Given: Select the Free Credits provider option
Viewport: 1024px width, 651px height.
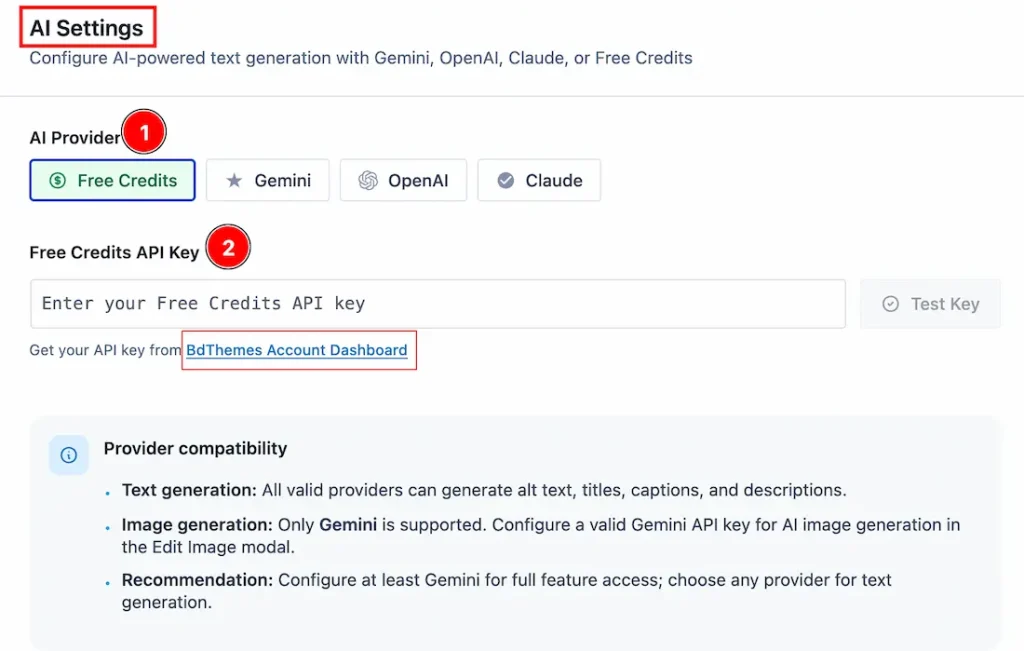Looking at the screenshot, I should (x=112, y=180).
